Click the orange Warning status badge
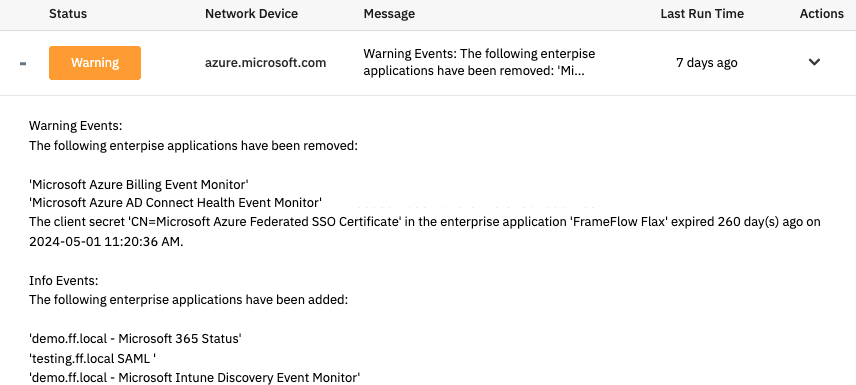 click(95, 63)
